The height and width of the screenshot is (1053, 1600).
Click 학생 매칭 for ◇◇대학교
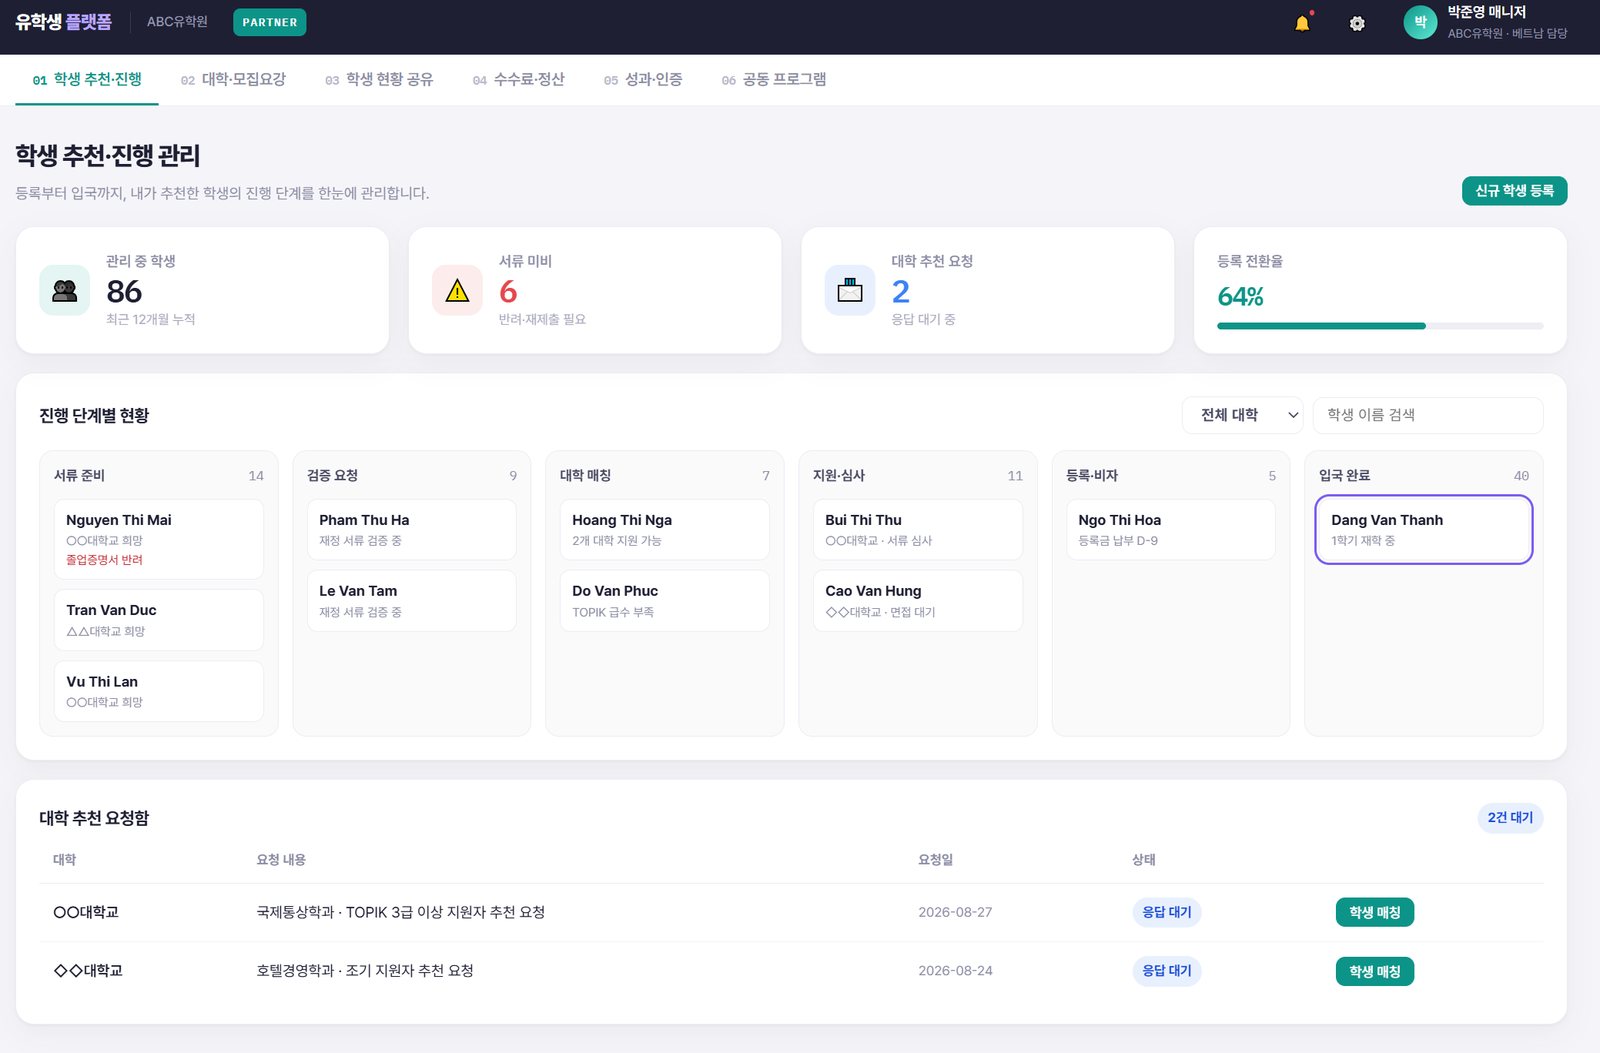1375,971
